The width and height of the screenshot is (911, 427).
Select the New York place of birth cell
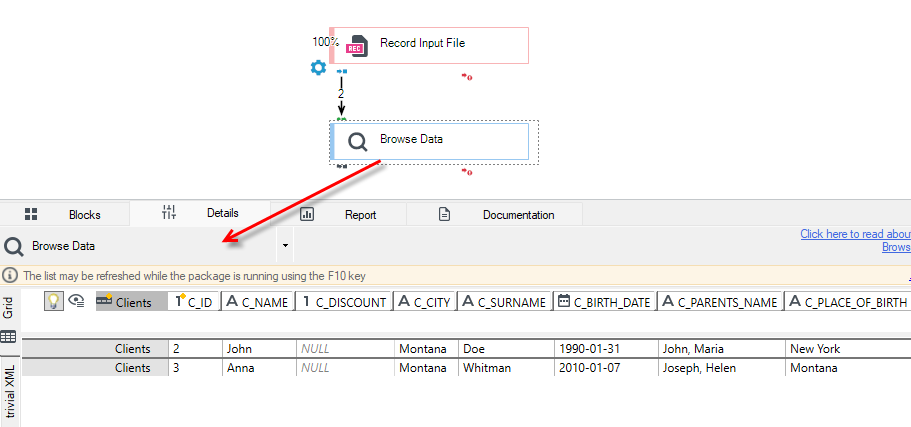tap(848, 349)
